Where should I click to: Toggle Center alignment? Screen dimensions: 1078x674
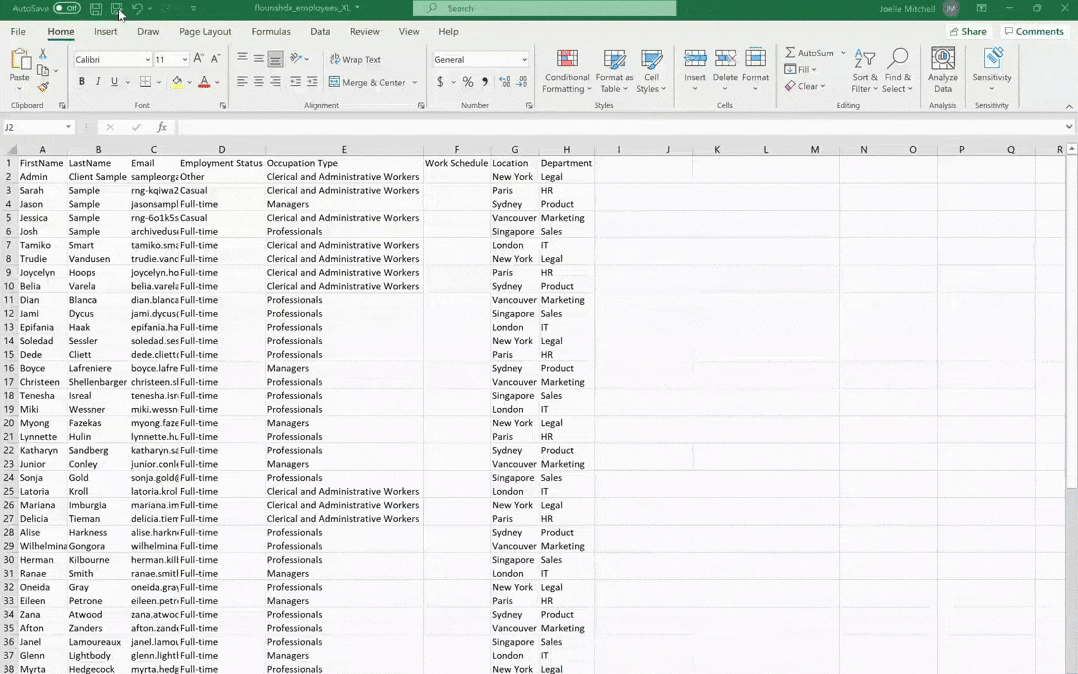258,82
